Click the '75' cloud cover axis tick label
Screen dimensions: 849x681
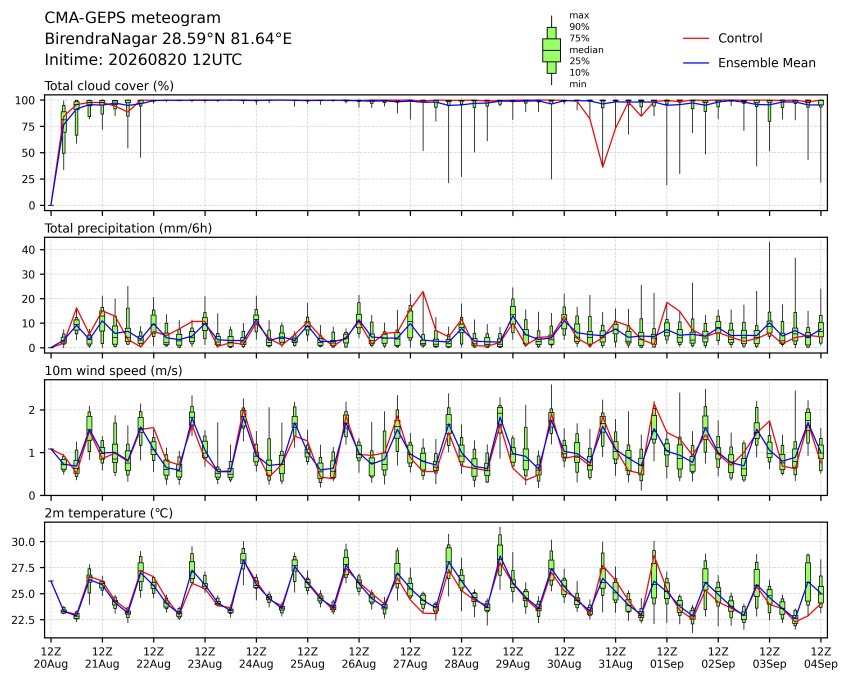point(29,127)
